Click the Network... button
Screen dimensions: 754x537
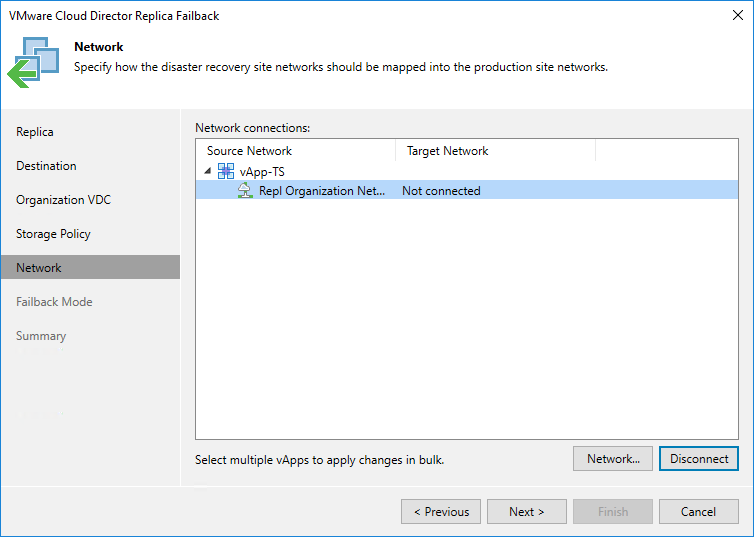(x=613, y=459)
